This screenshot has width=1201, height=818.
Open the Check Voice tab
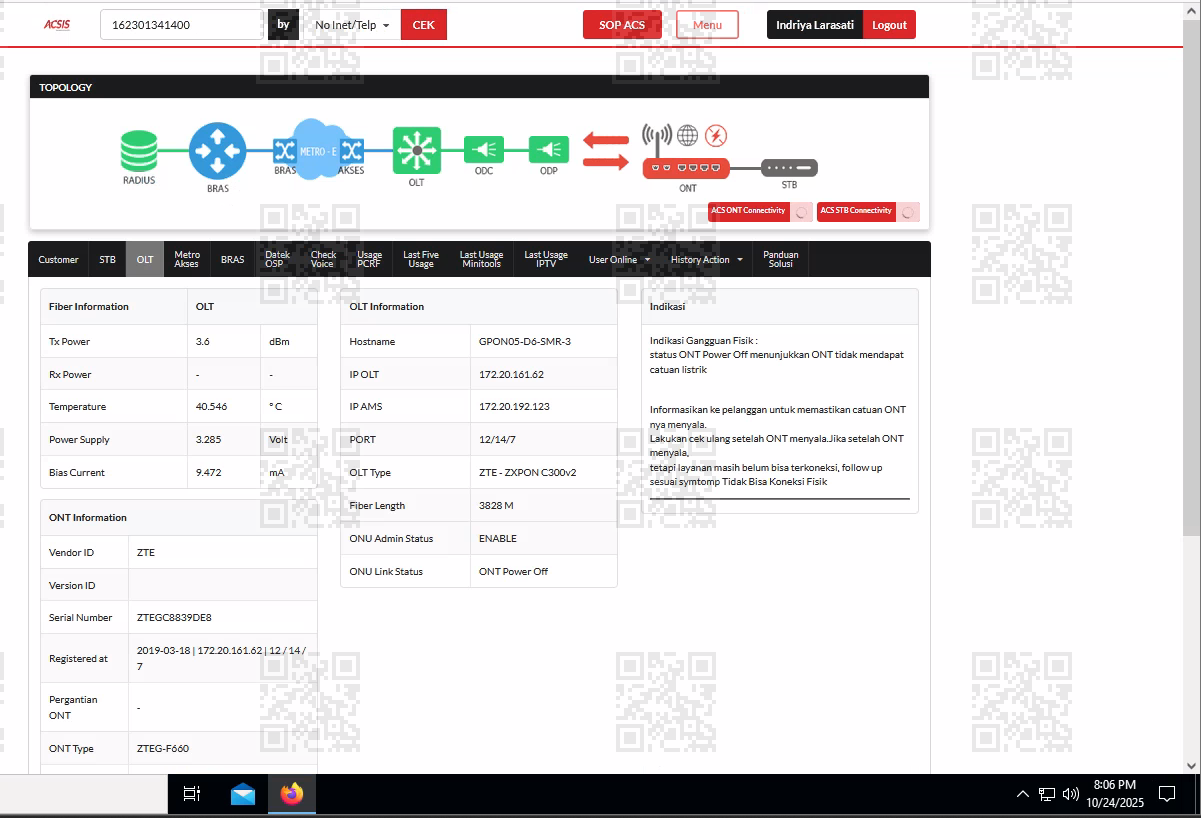tap(323, 260)
